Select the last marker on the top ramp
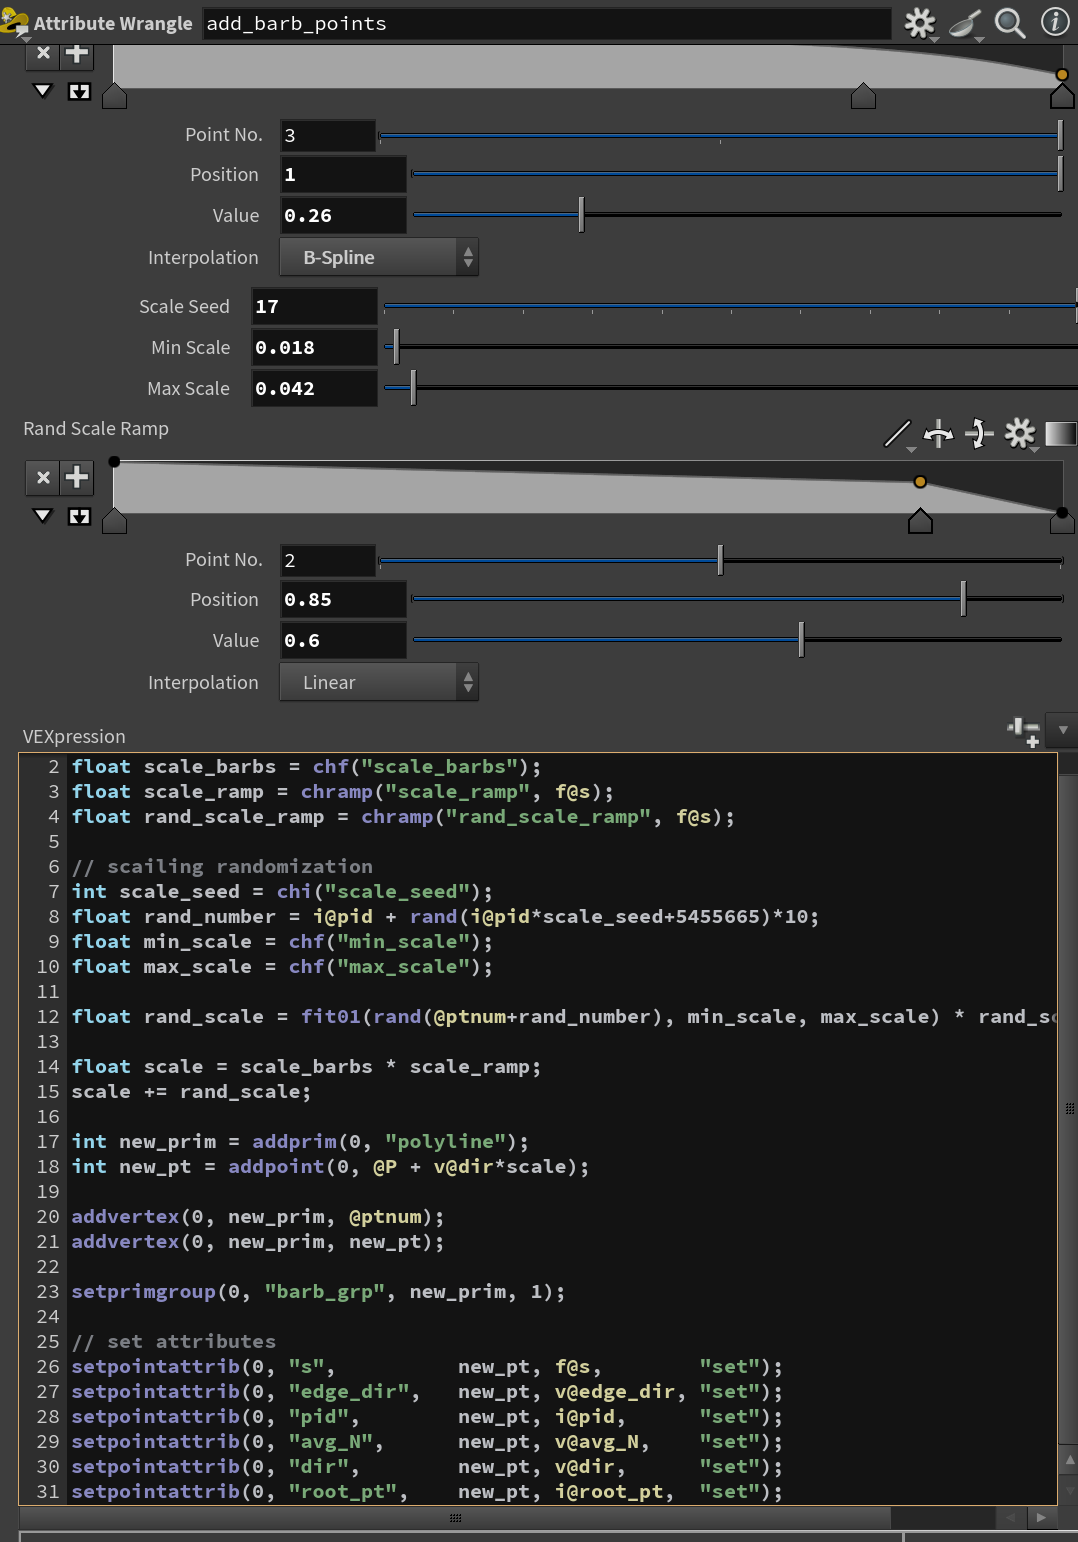 coord(1062,96)
